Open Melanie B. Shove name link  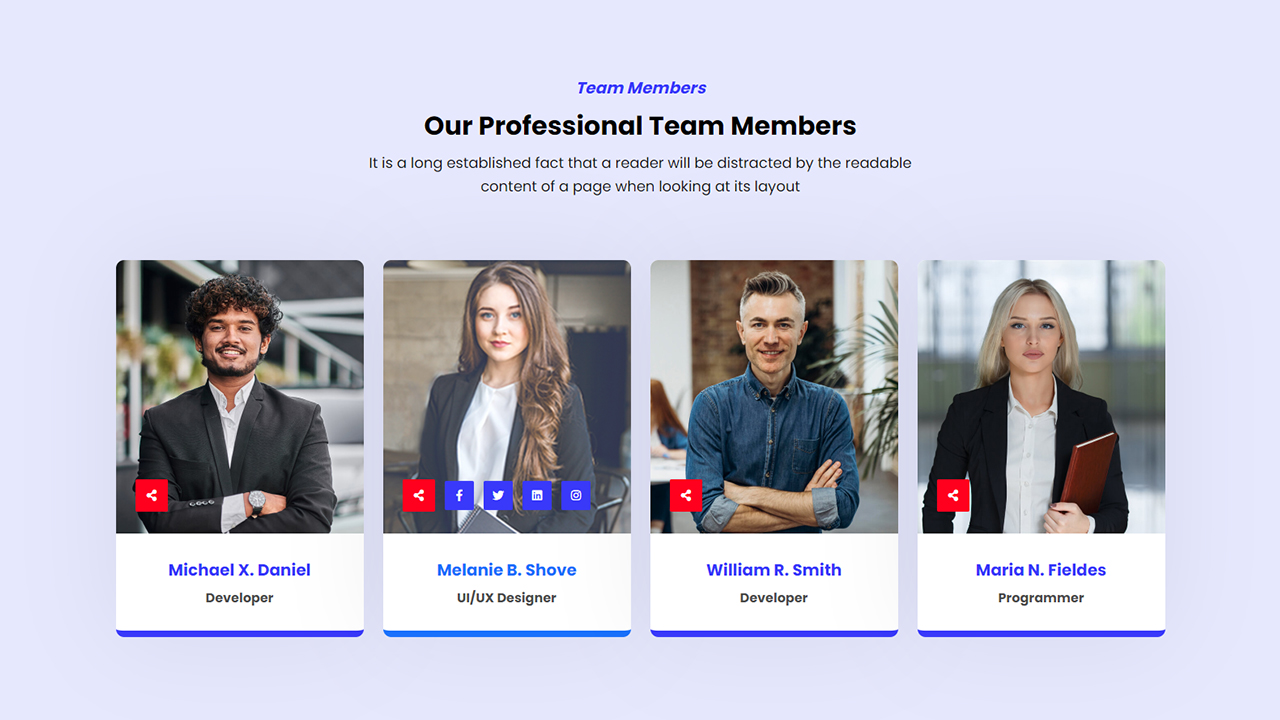pyautogui.click(x=507, y=570)
